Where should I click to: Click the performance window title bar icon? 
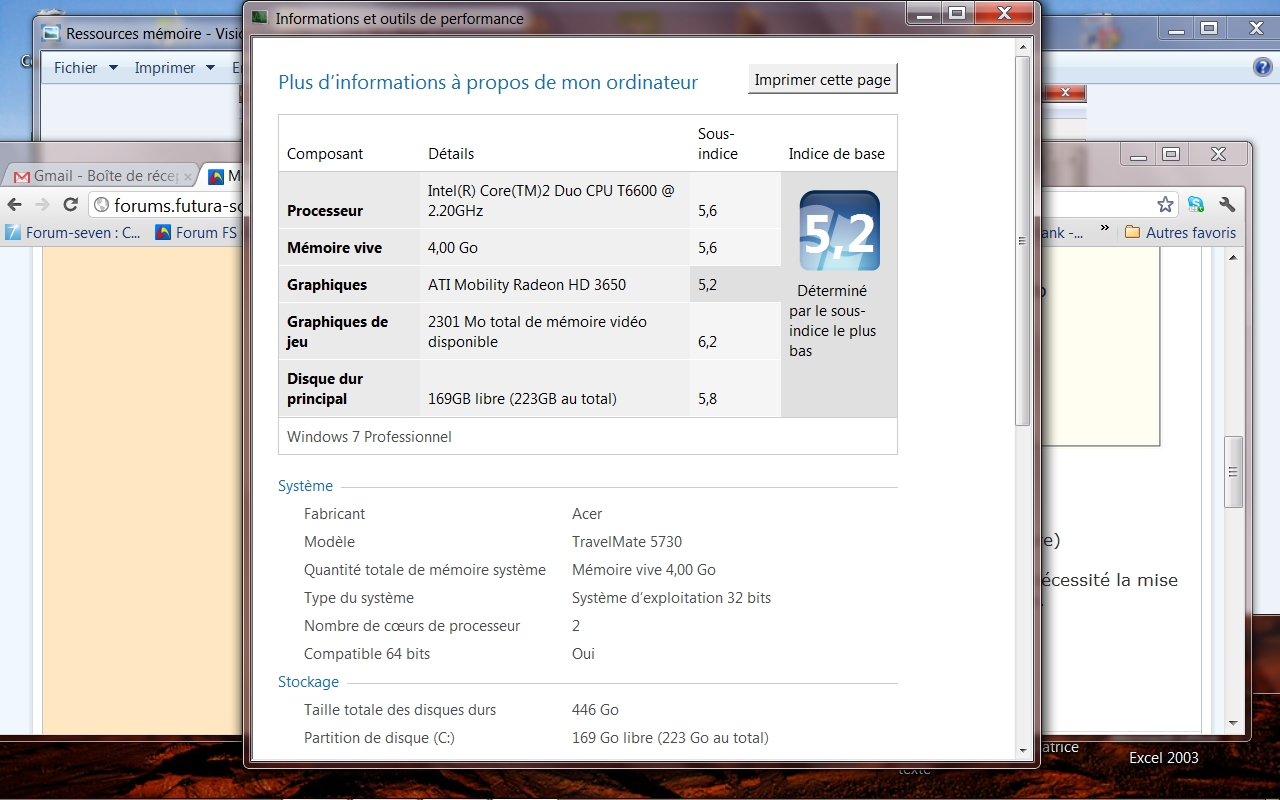(x=260, y=18)
